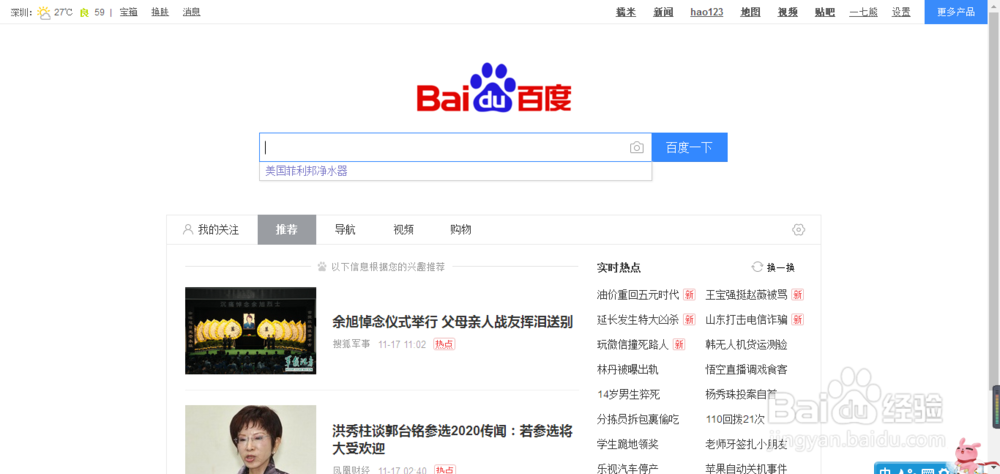1000x474 pixels.
Task: Open 宝箱 link at top left
Action: click(129, 12)
